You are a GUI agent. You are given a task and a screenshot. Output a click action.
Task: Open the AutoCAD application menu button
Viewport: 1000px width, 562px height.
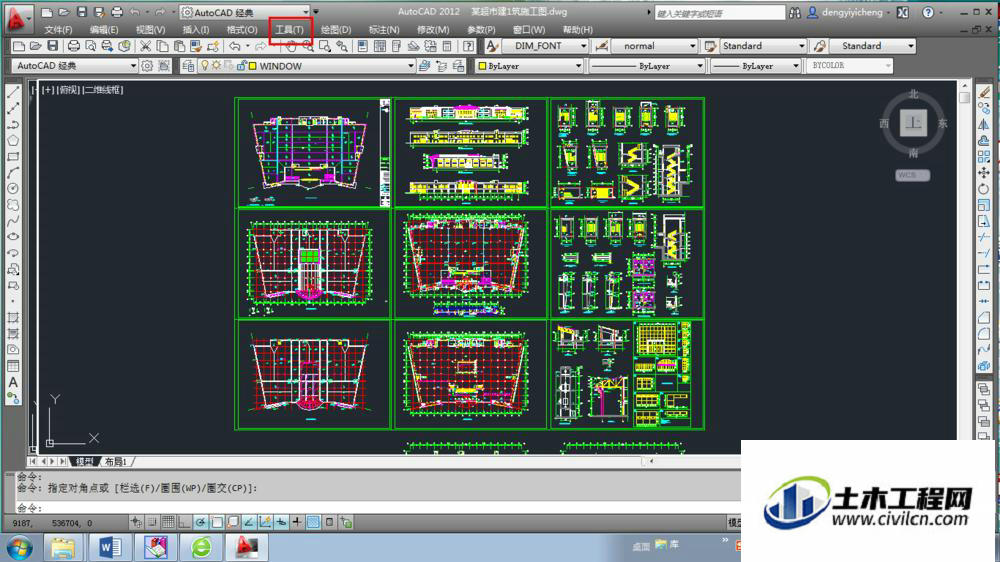[17, 18]
